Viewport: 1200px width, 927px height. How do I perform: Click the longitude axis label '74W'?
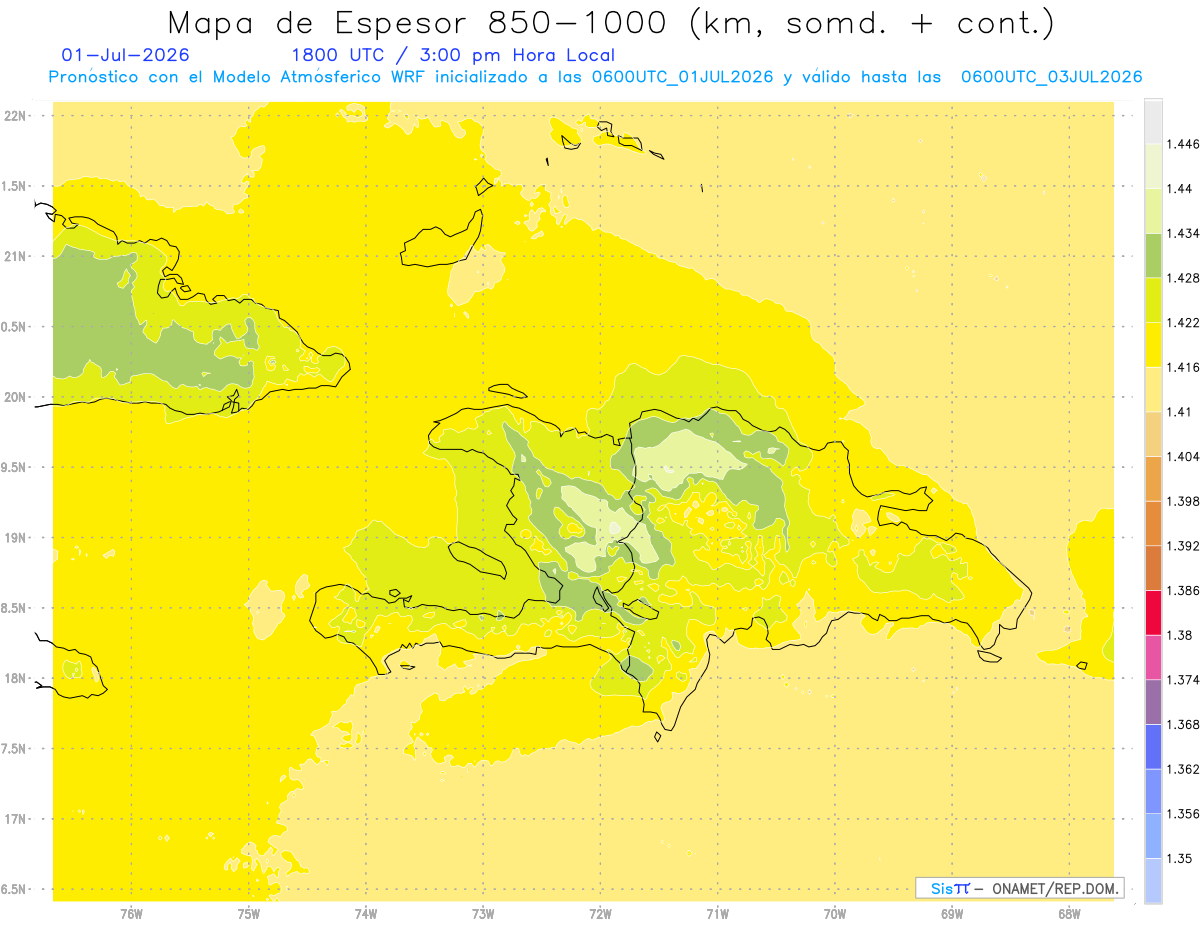pyautogui.click(x=365, y=914)
